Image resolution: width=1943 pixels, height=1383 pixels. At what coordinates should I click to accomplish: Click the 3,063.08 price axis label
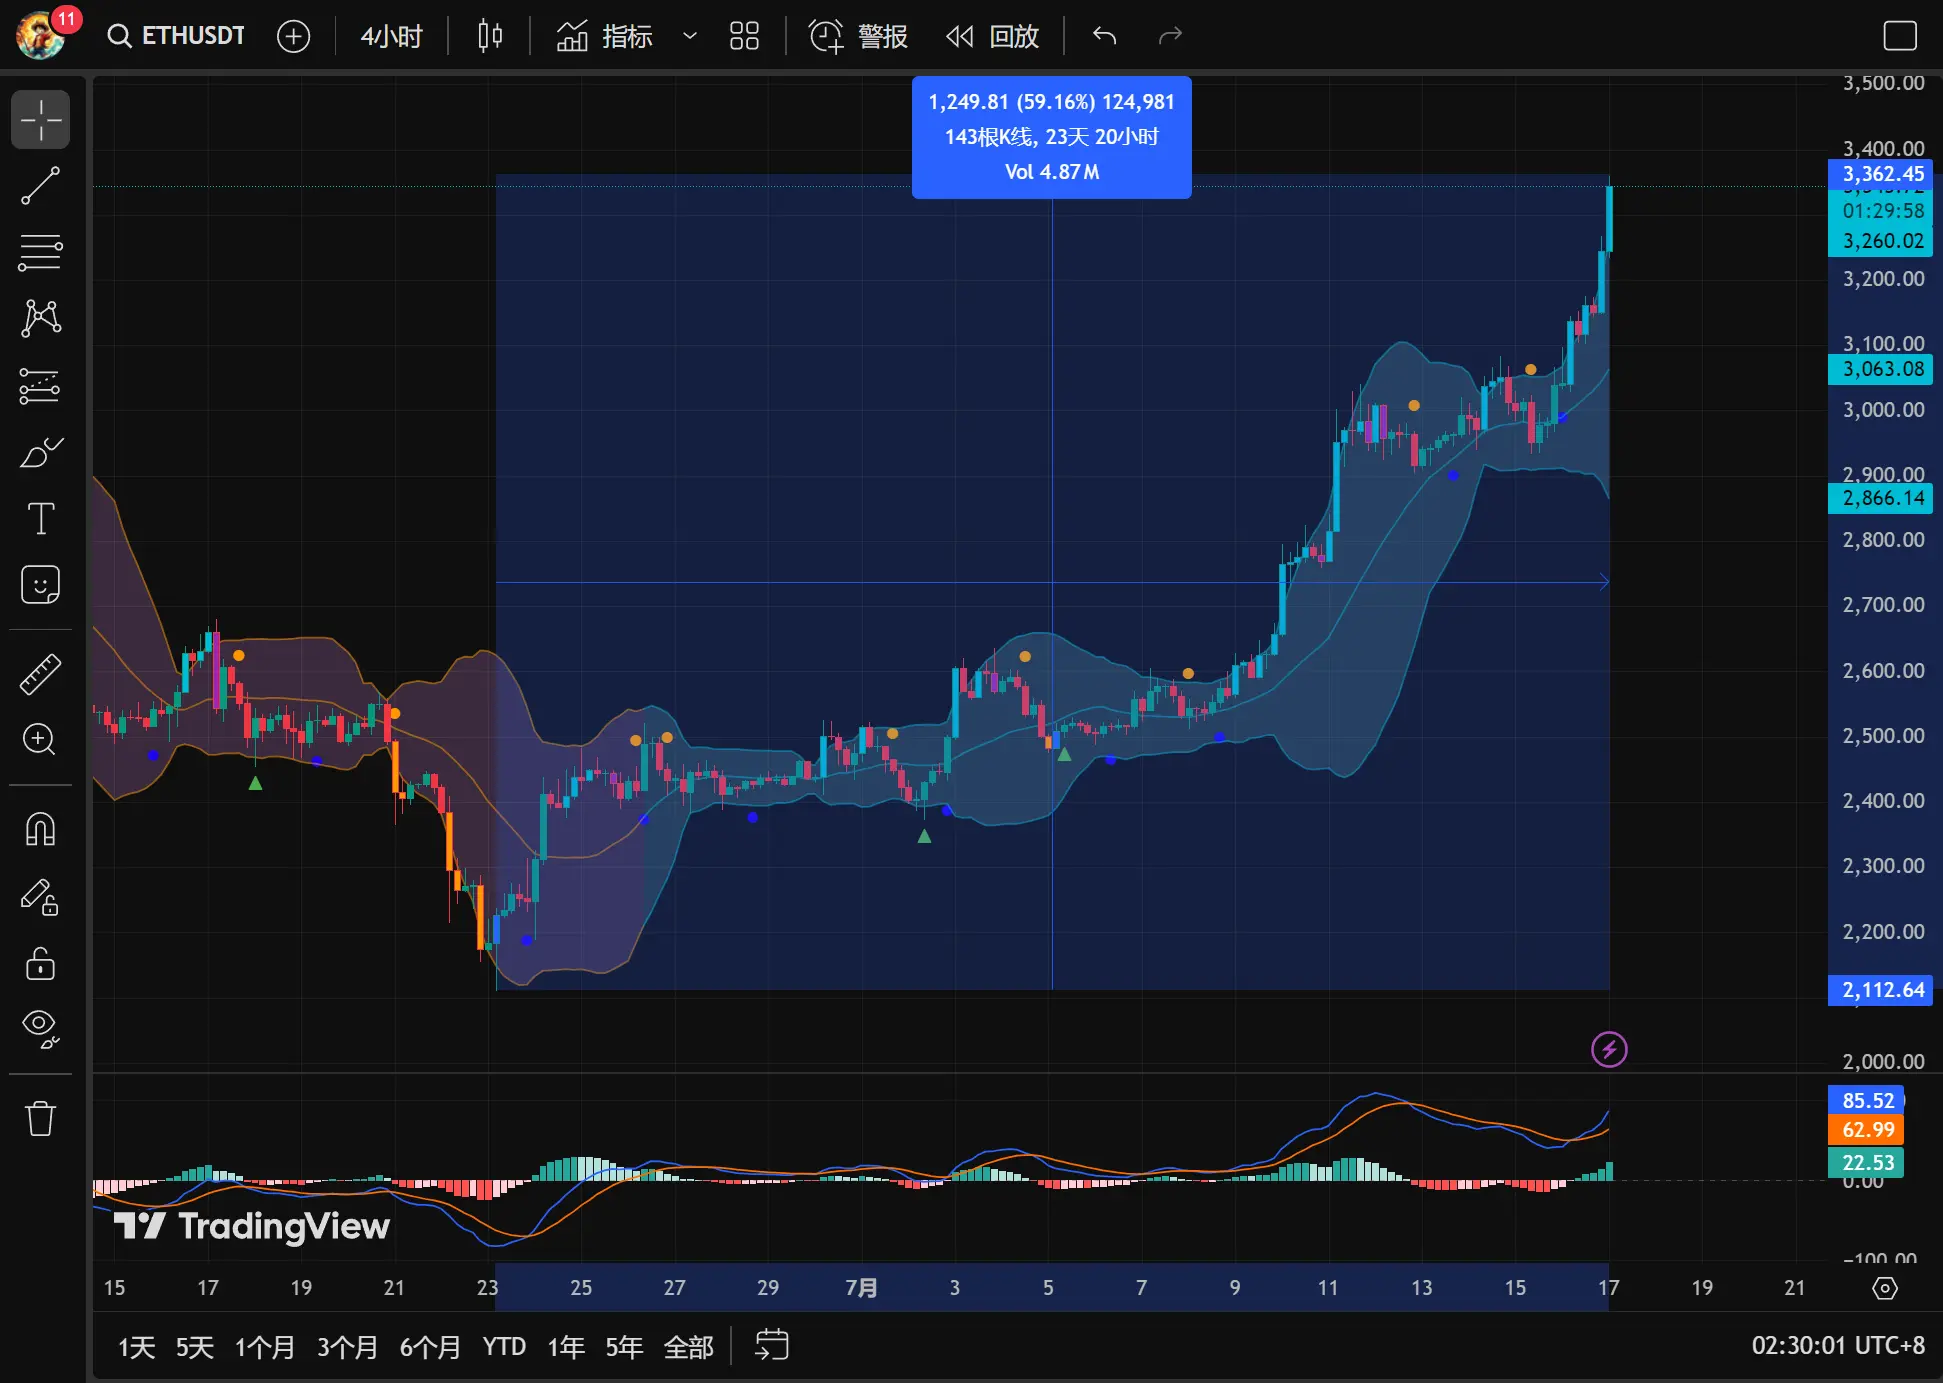(1880, 369)
